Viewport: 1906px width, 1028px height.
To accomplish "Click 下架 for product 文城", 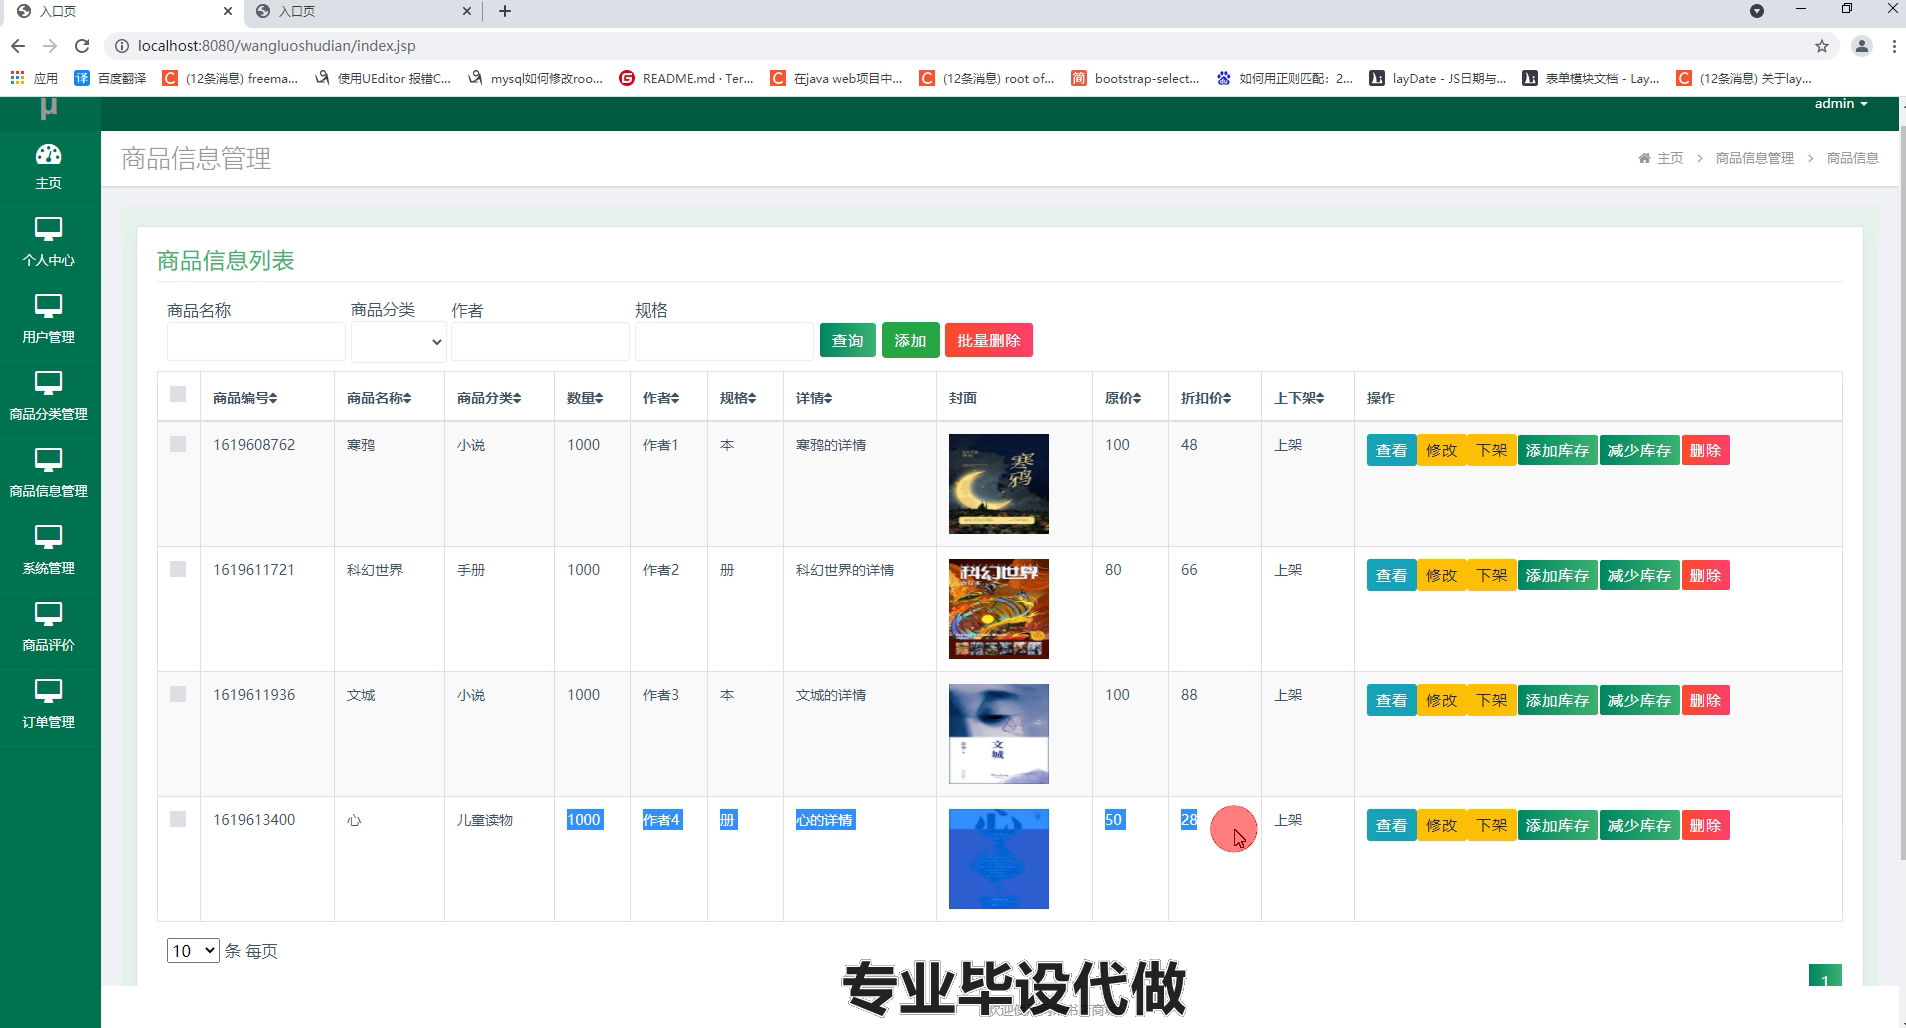I will click(x=1491, y=700).
